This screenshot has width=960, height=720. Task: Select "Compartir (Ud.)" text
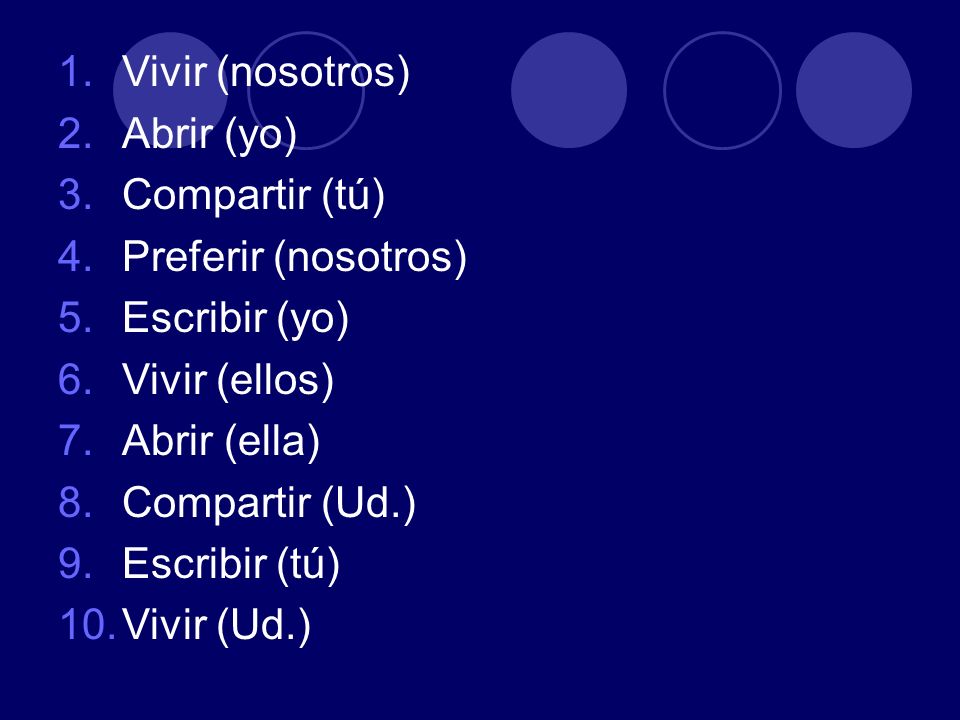point(269,503)
